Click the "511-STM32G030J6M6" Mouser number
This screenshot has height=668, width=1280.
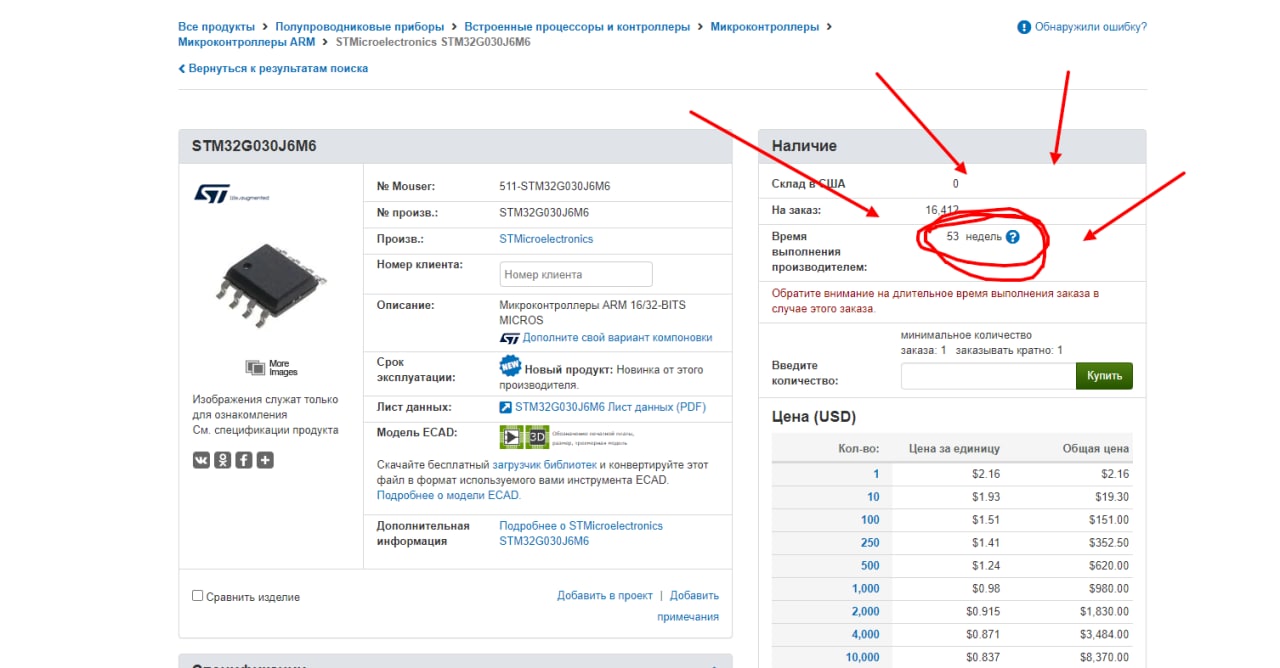point(555,187)
